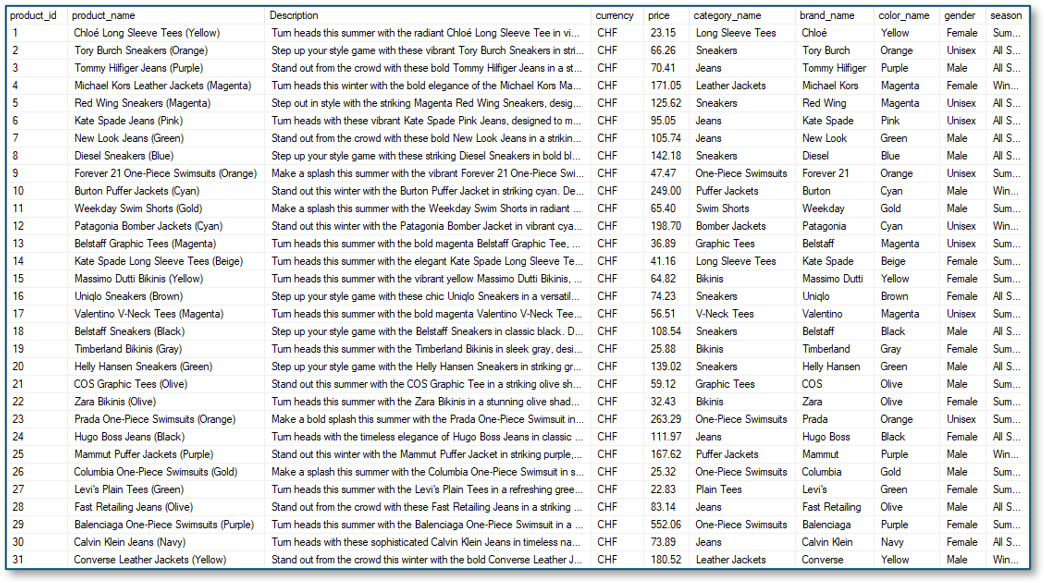Click the "Swim Shorts" category cell
The image size is (1044, 583).
tap(722, 208)
